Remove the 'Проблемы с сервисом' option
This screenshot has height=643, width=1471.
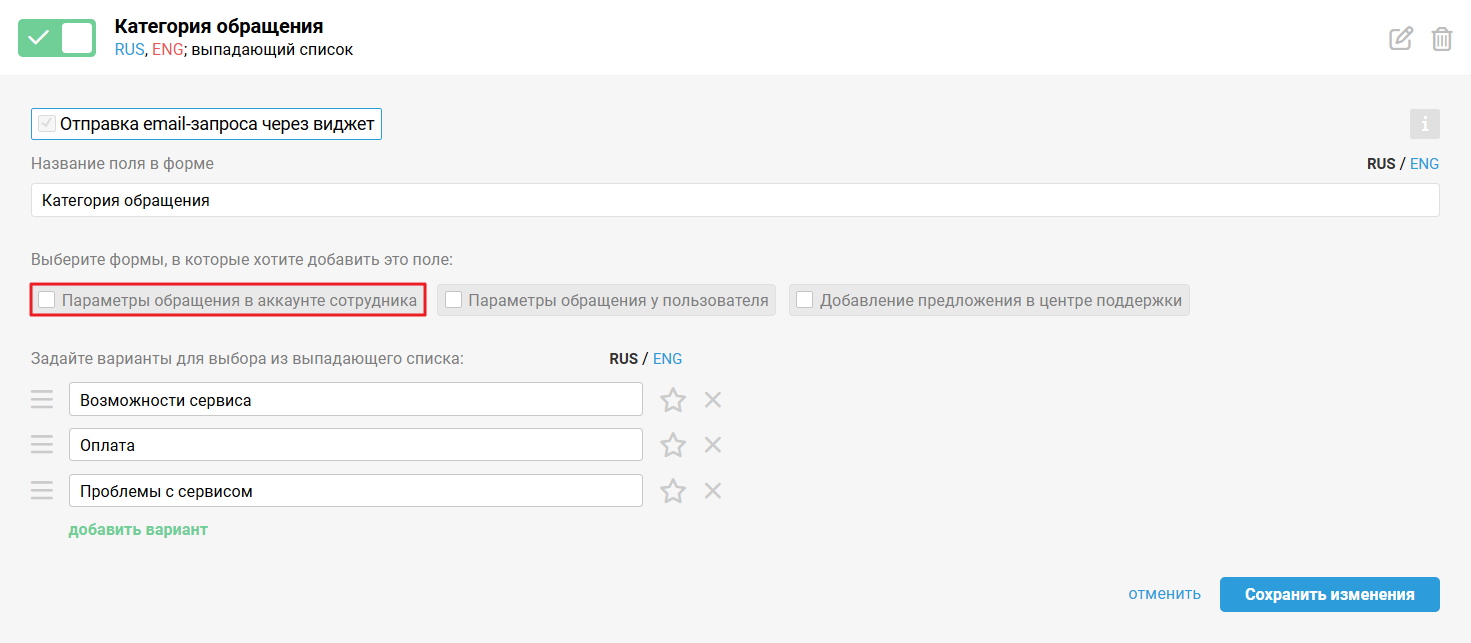(x=713, y=491)
